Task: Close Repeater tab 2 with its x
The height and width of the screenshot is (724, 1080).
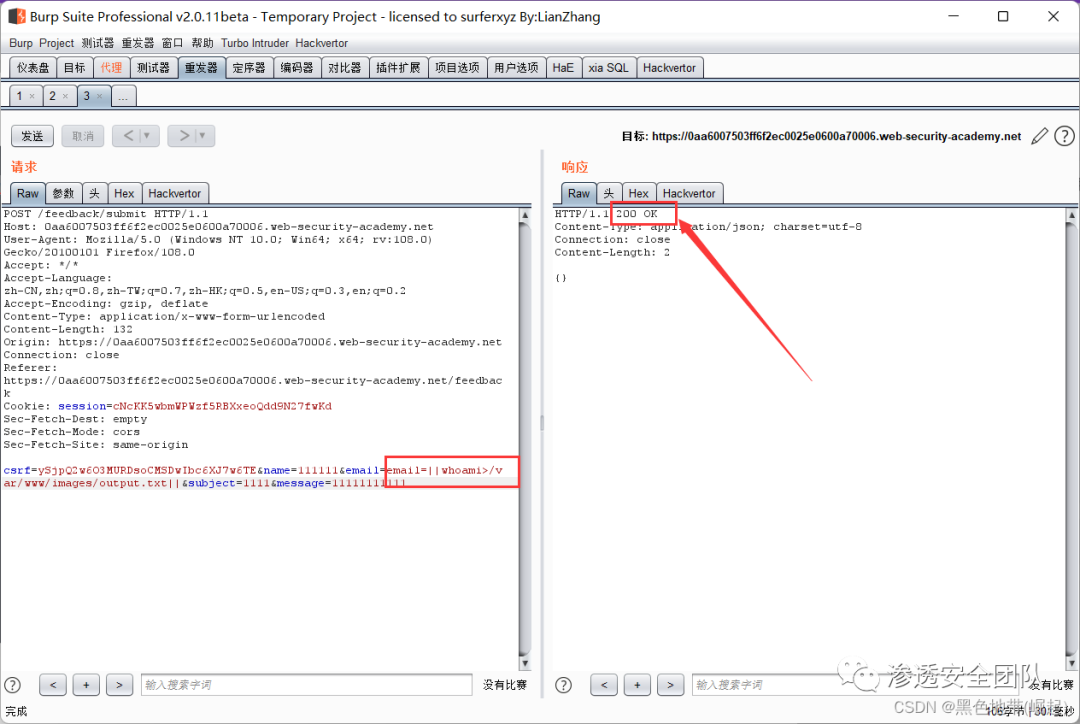Action: click(x=65, y=96)
